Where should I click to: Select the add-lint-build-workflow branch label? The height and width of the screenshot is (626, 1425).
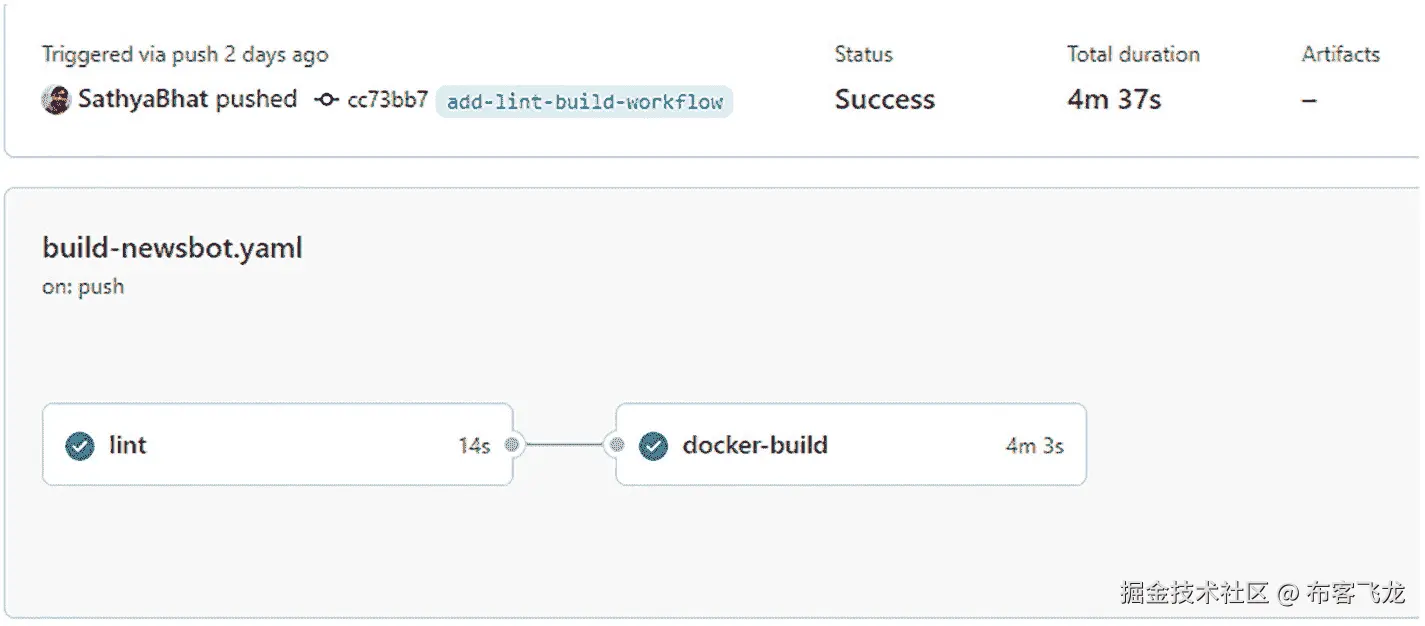tap(584, 102)
